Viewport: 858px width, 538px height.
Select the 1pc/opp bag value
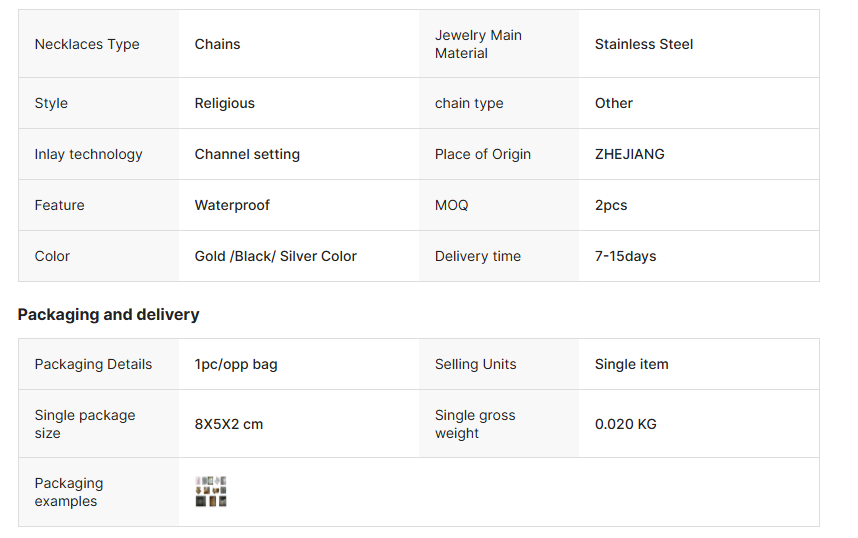236,364
